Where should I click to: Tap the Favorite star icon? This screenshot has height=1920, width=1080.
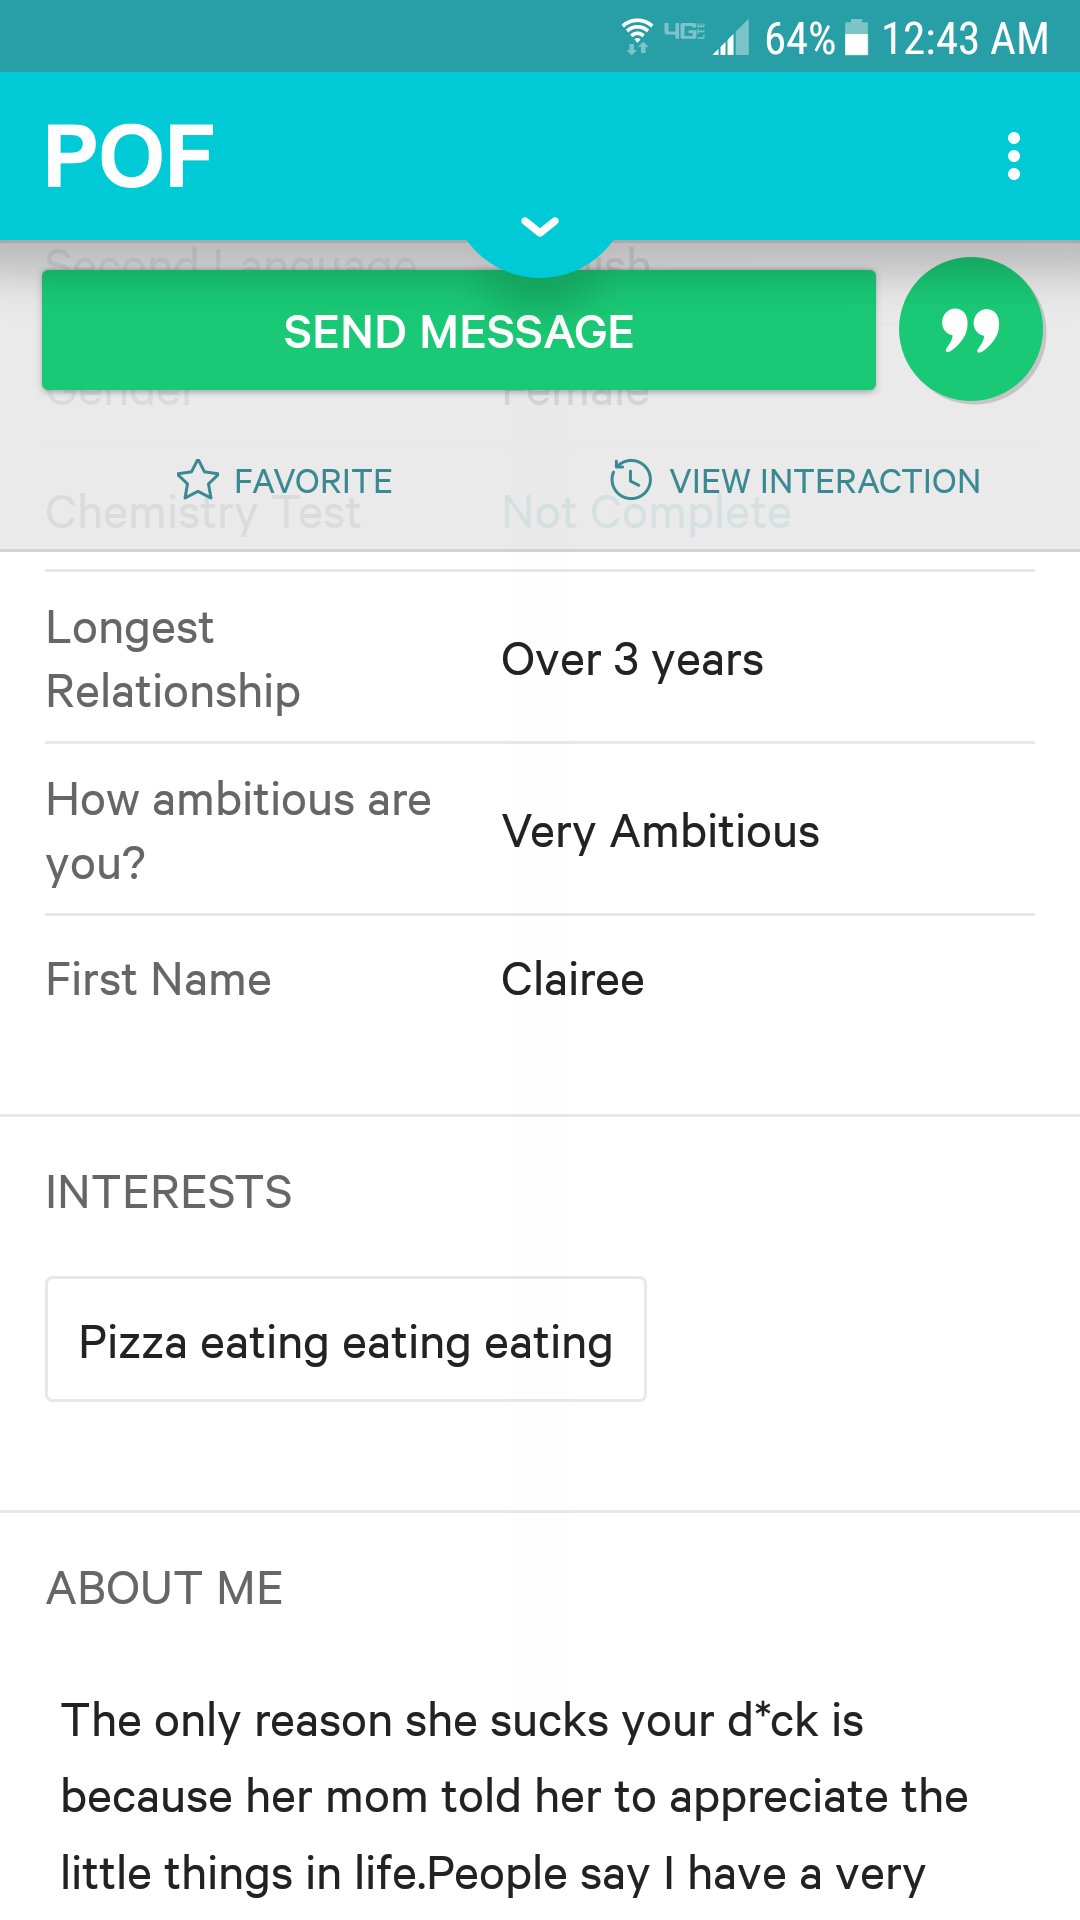197,481
